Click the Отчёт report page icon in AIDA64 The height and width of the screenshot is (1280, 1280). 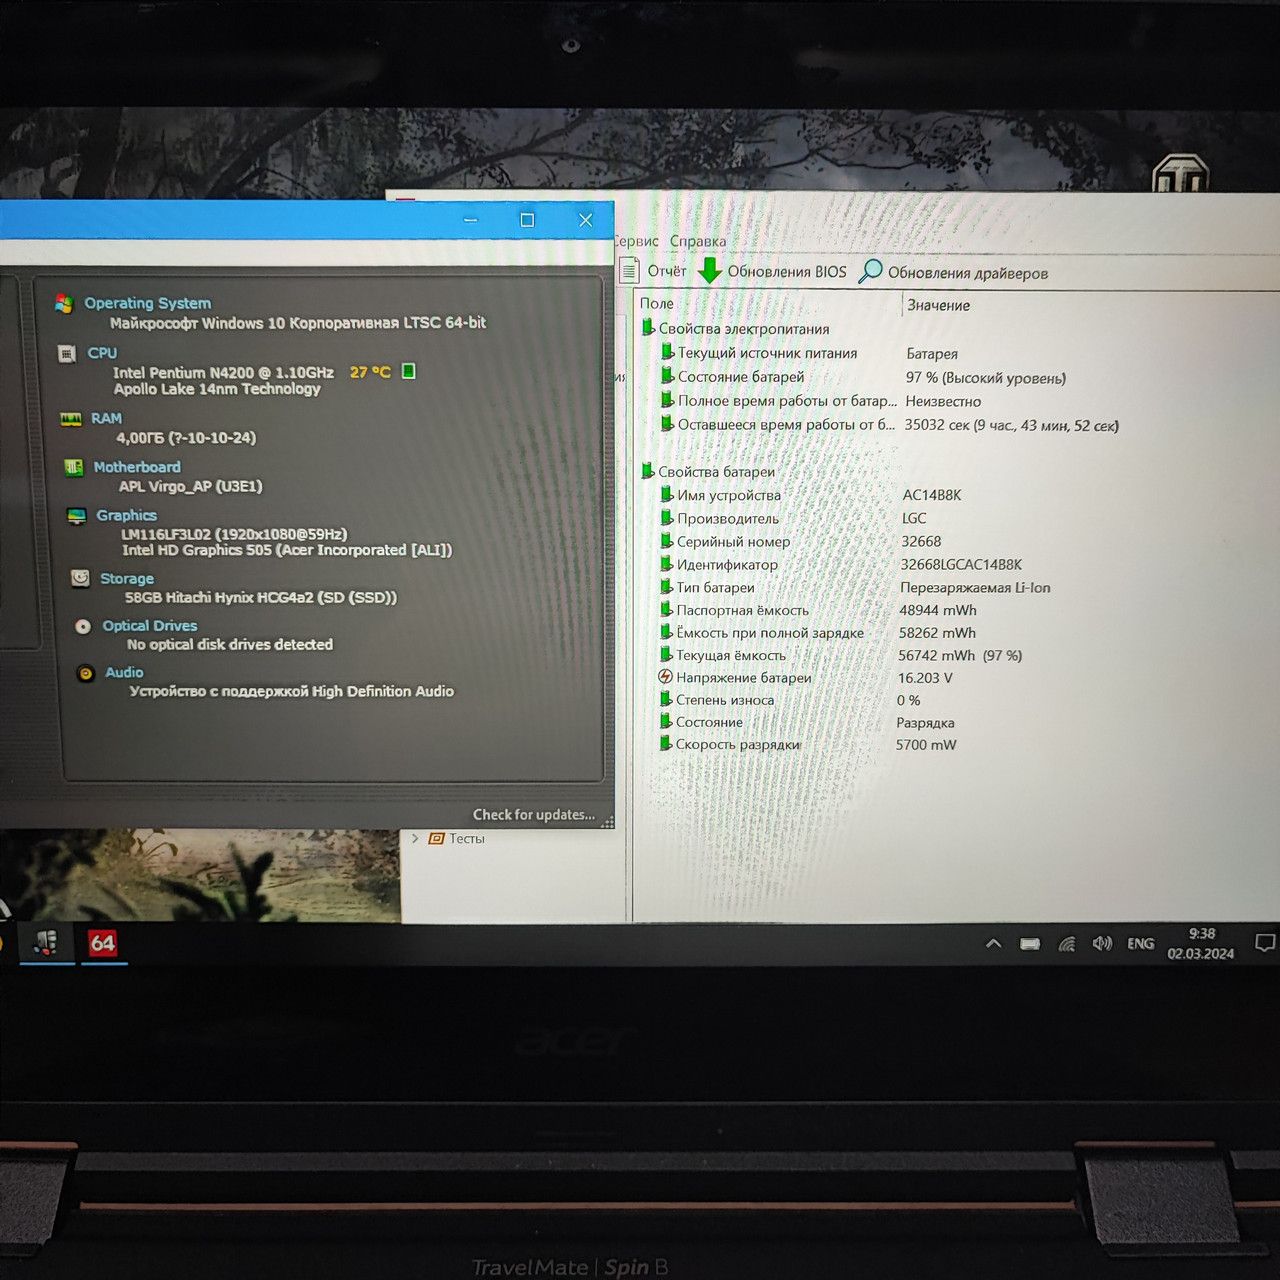629,270
